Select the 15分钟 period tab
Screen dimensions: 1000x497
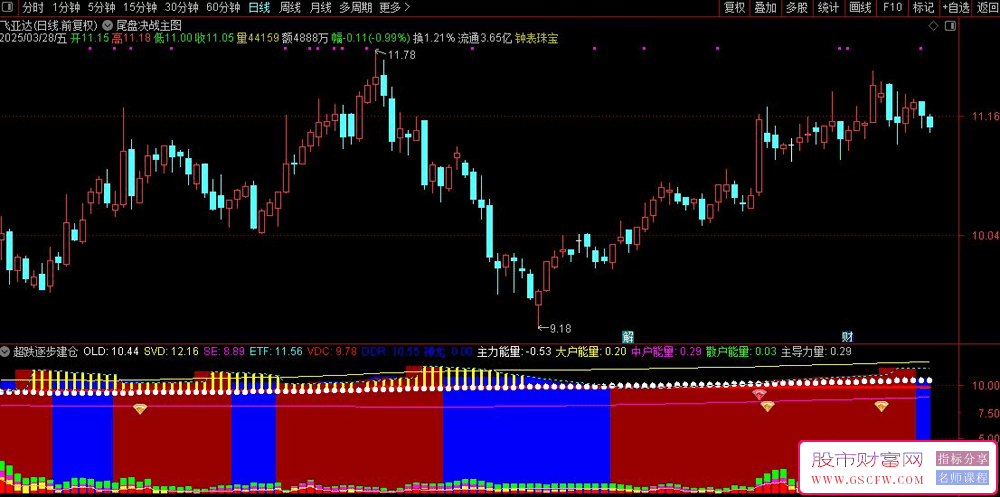140,8
